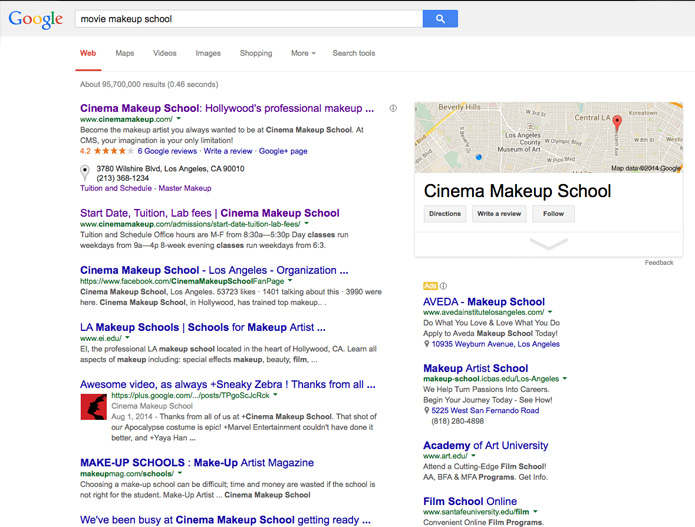695x527 pixels.
Task: Click the red map marker on the map
Action: (617, 122)
